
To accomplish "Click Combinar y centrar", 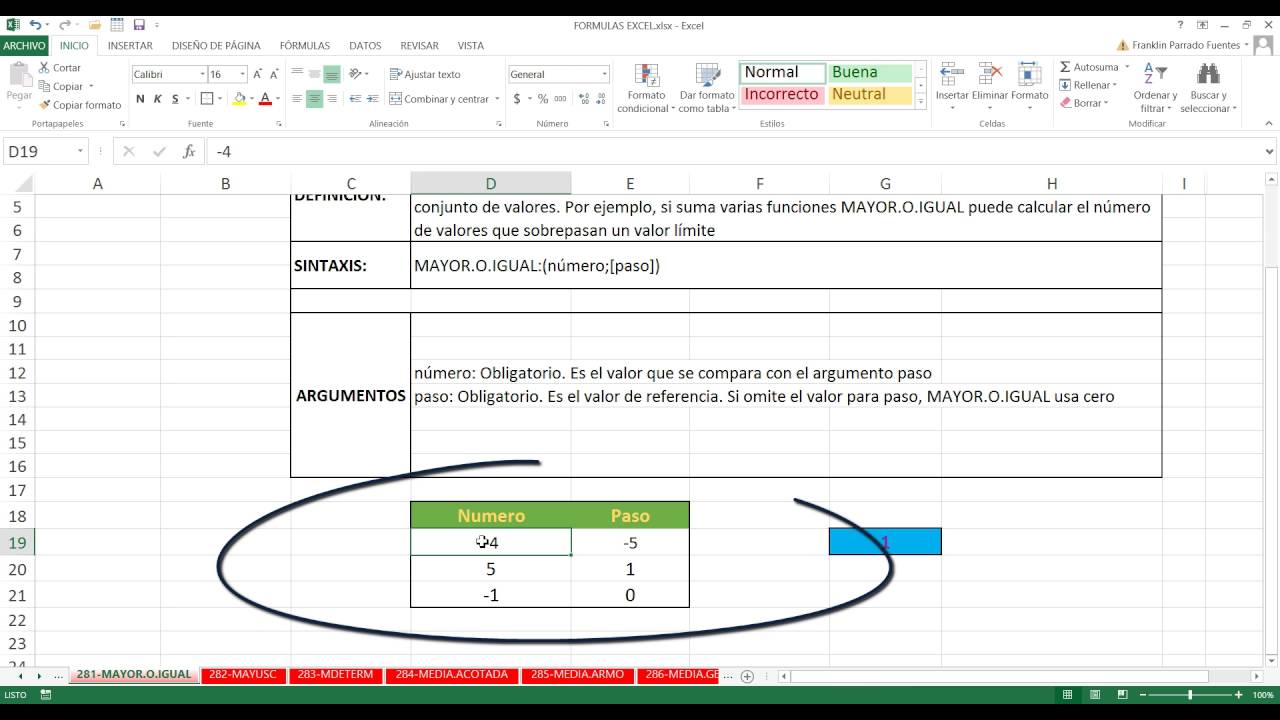I will 439,99.
